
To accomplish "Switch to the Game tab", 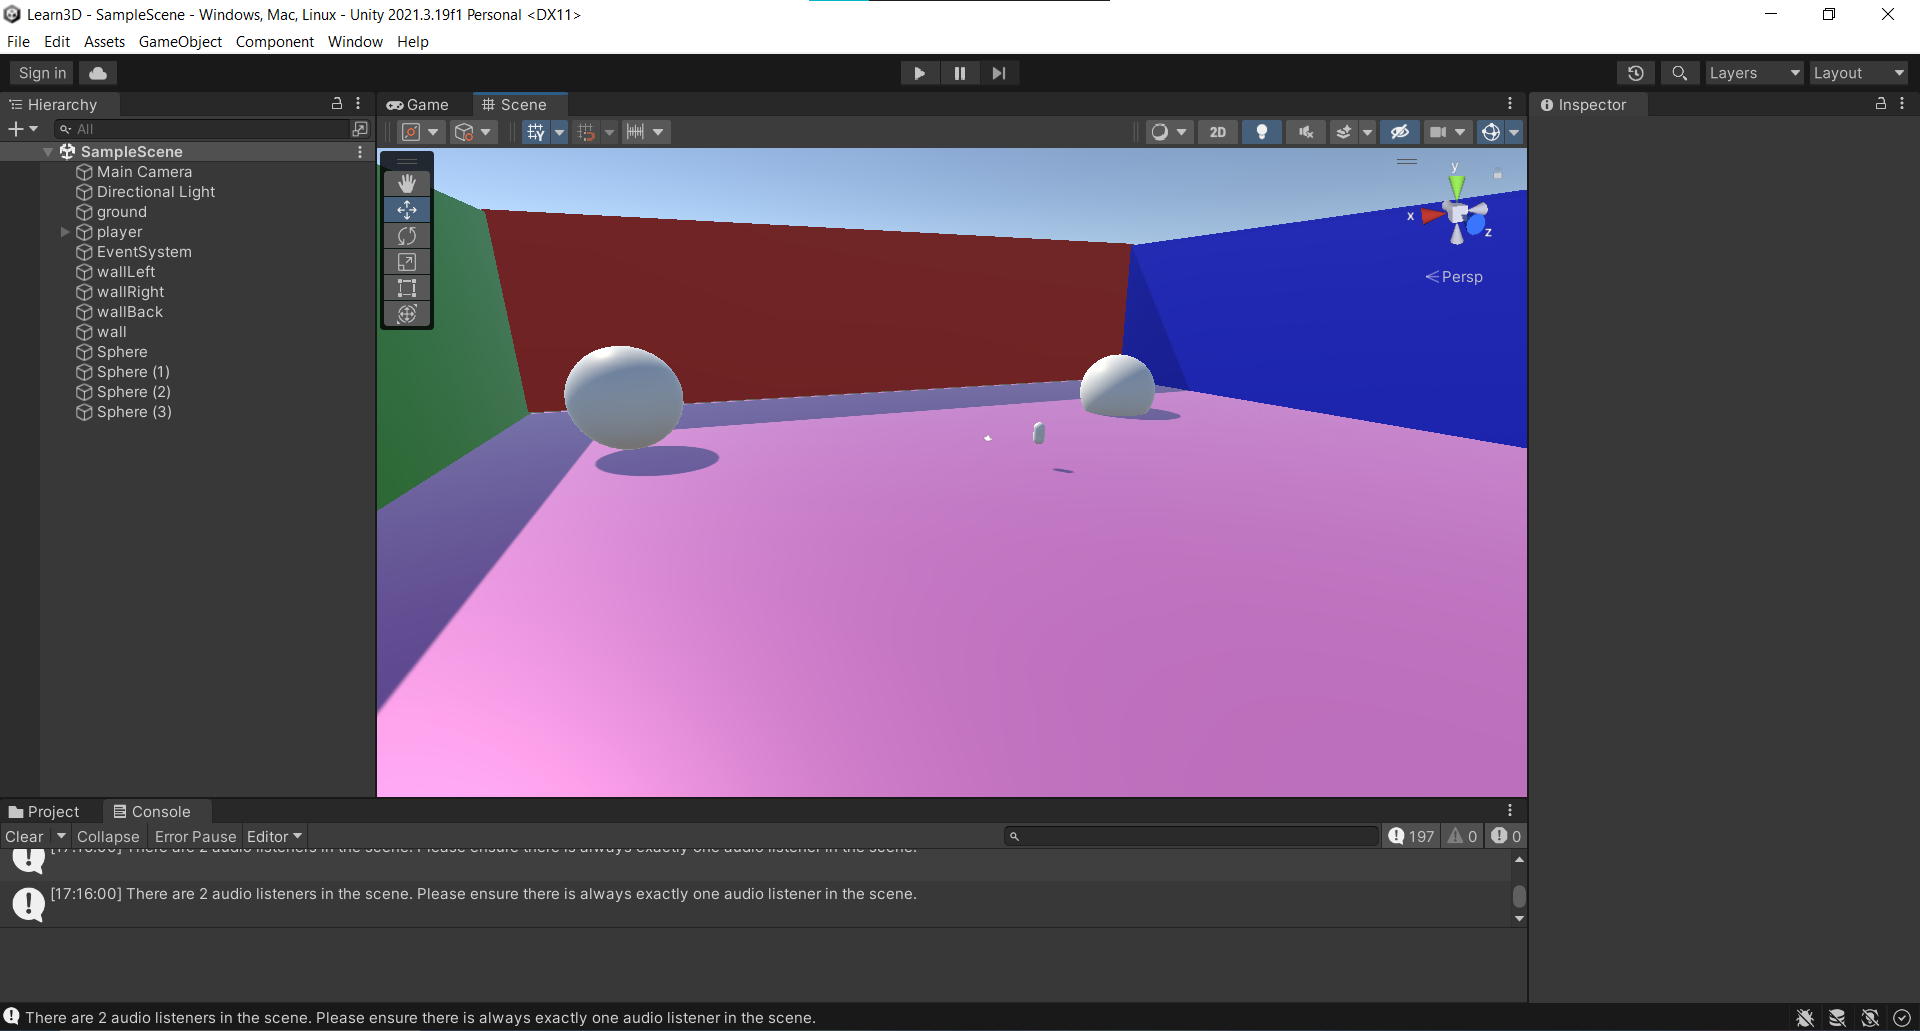I will pyautogui.click(x=419, y=104).
